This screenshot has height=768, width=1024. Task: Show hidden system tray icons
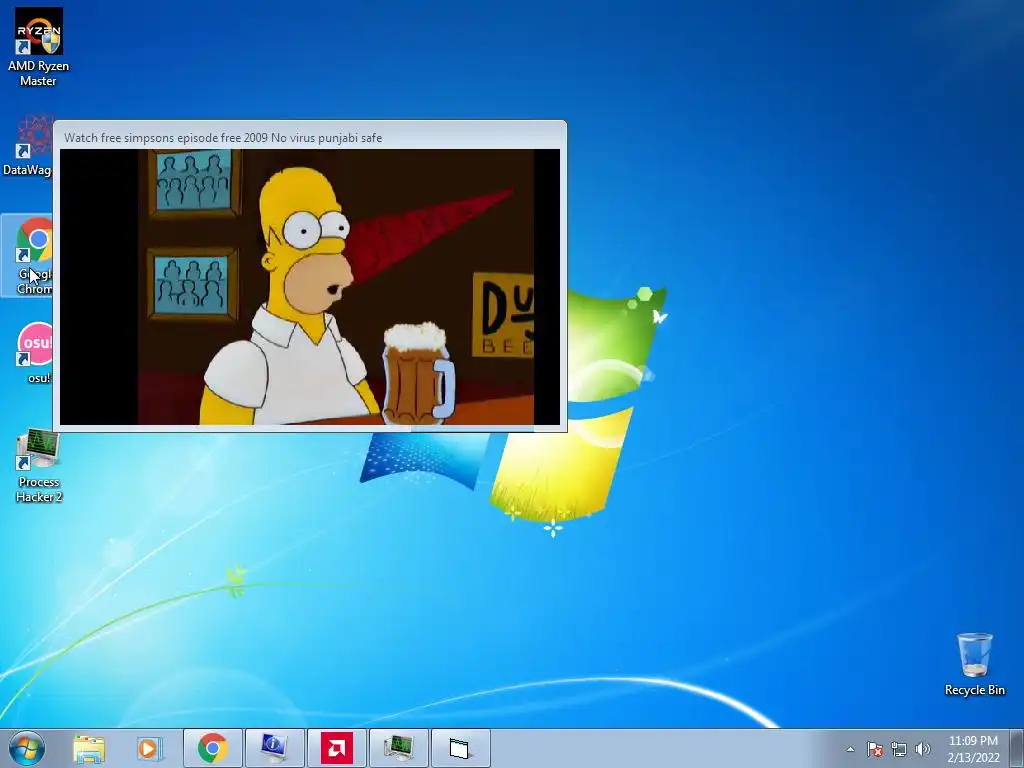[x=850, y=749]
